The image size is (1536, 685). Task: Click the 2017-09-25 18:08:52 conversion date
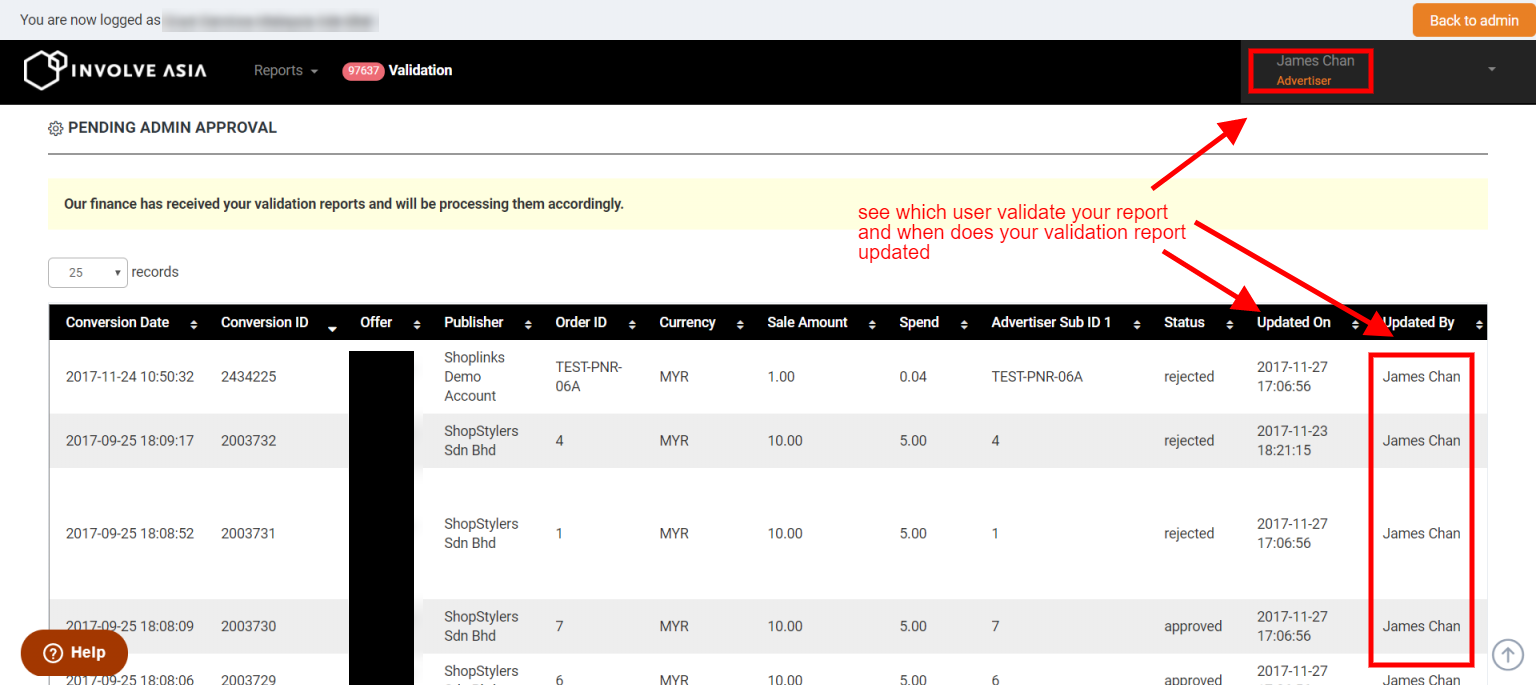(130, 534)
